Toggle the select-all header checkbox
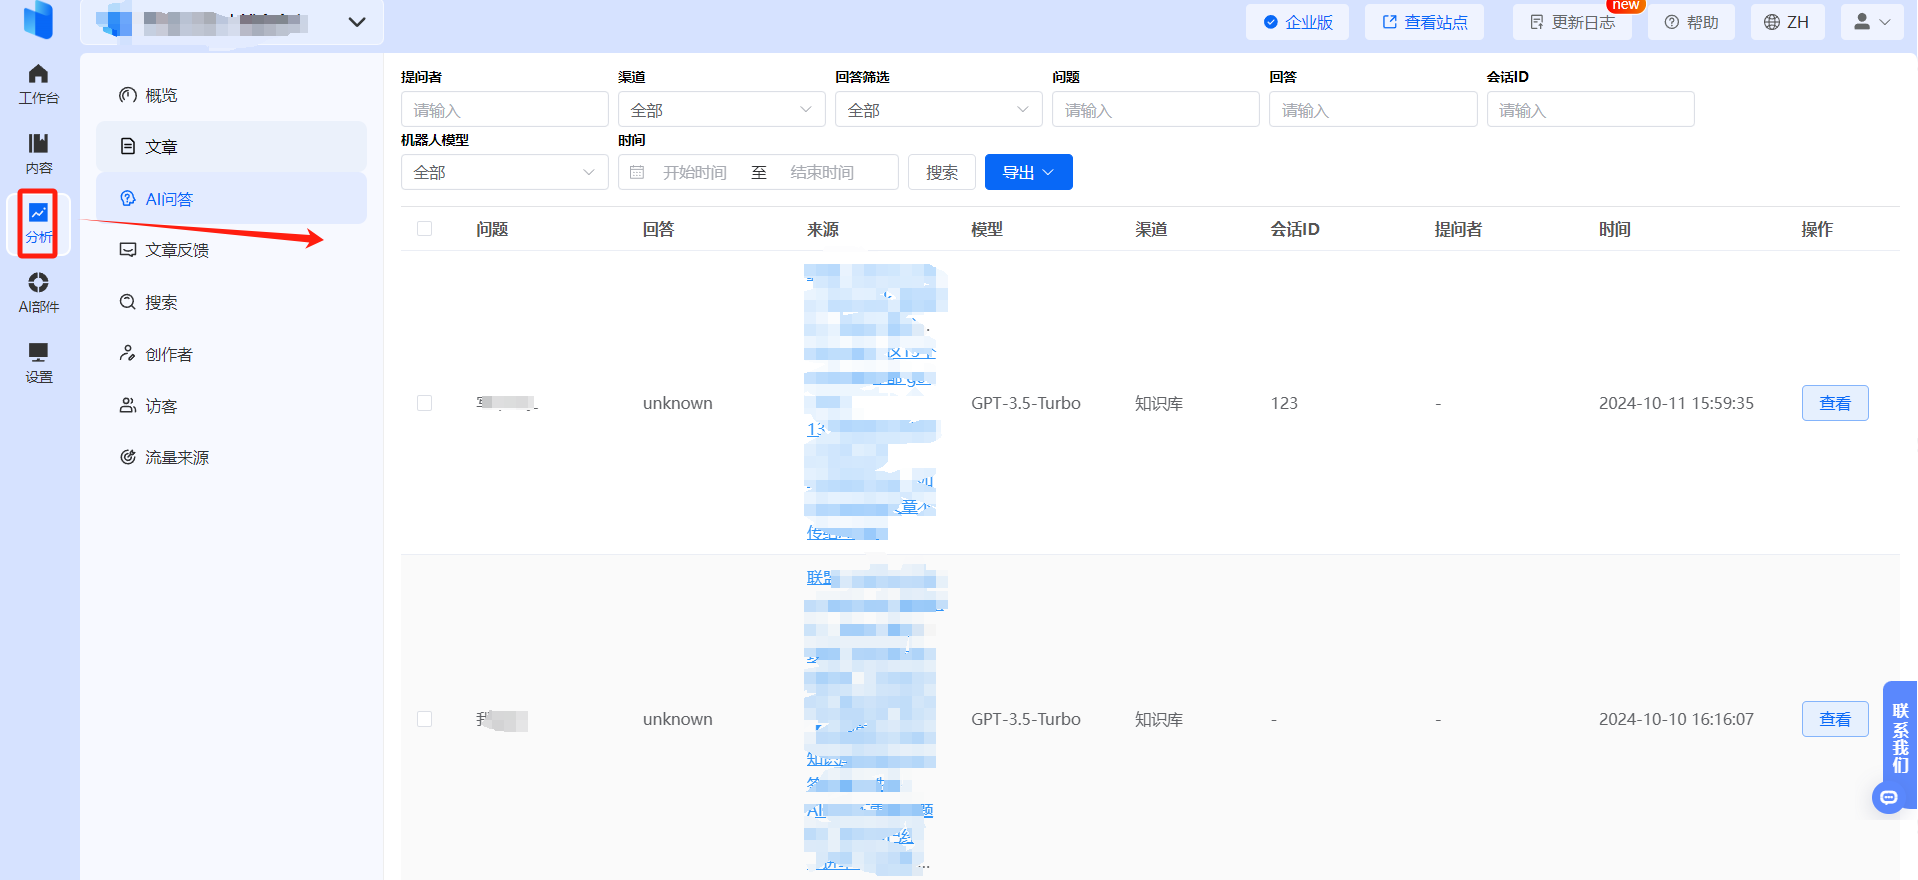This screenshot has width=1918, height=880. pos(425,229)
